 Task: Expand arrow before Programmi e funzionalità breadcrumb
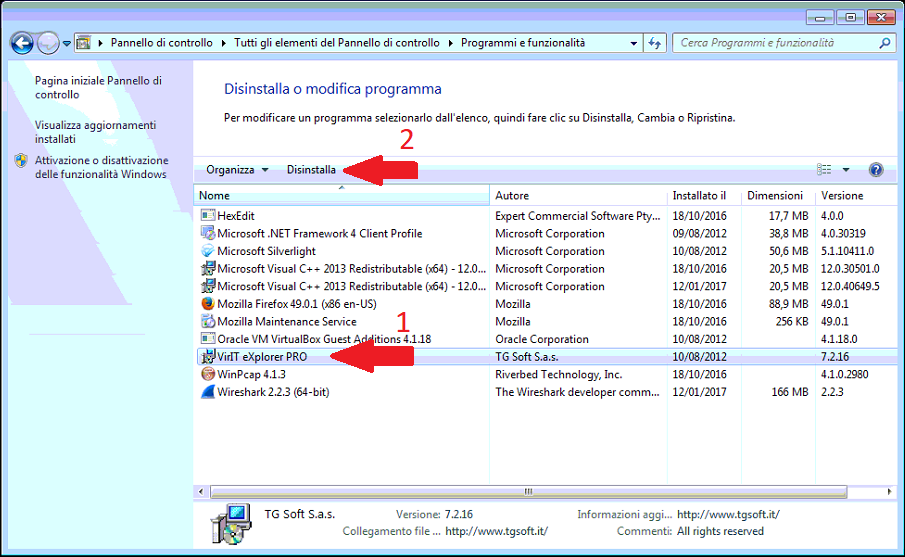tap(450, 43)
